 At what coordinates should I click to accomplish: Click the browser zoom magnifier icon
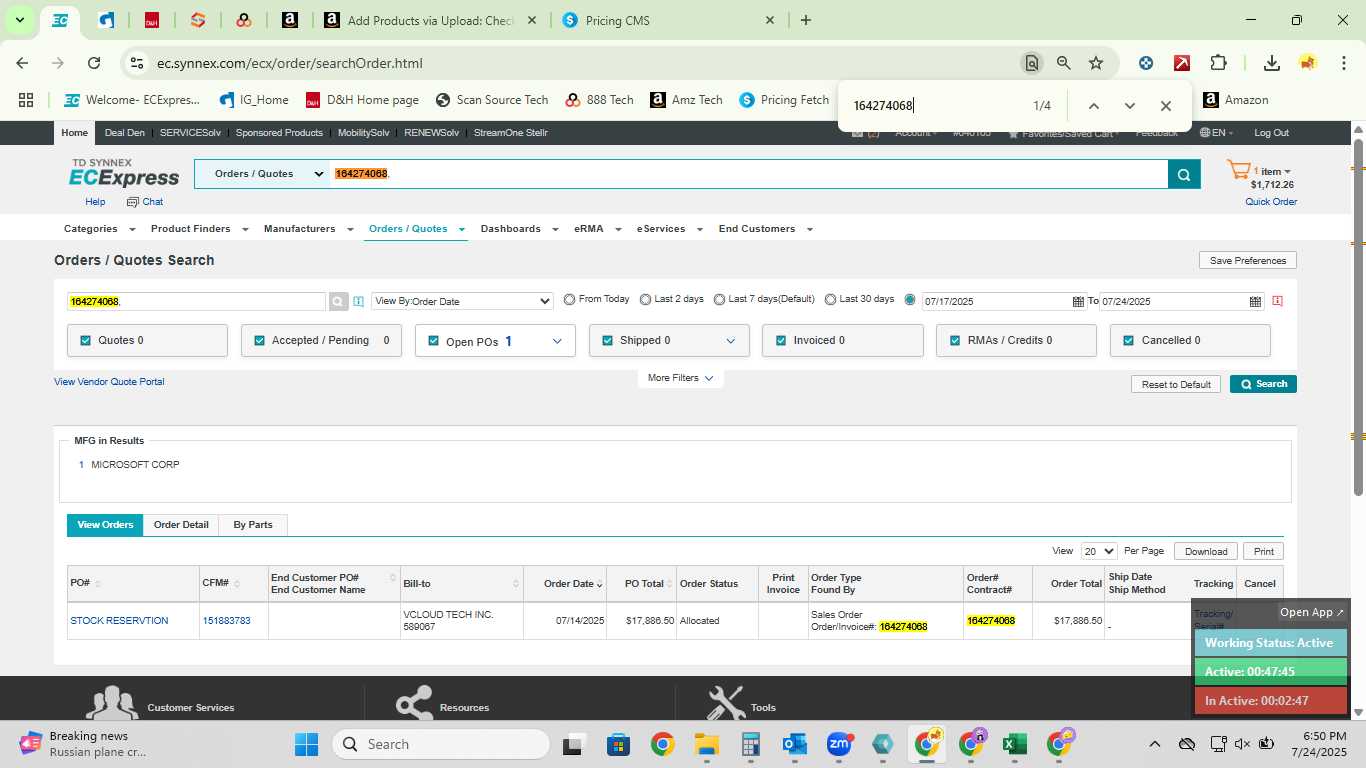click(x=1064, y=63)
